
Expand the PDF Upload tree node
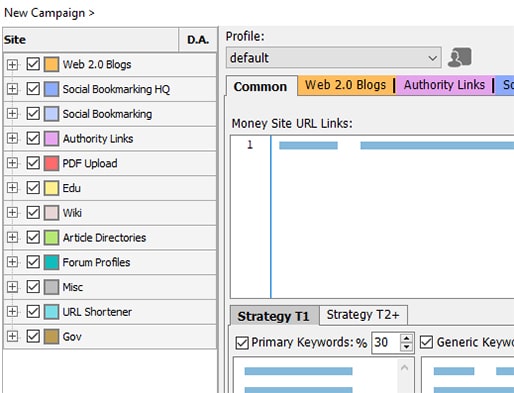pos(12,163)
